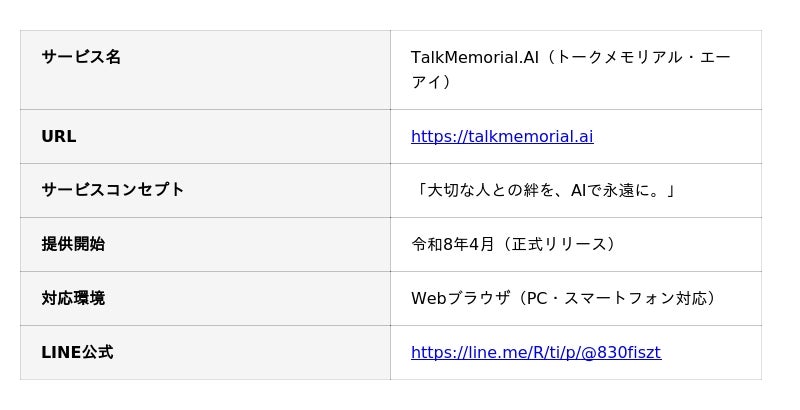Click the サービスコンセプト label
Screen dimensions: 800x410
(112, 189)
